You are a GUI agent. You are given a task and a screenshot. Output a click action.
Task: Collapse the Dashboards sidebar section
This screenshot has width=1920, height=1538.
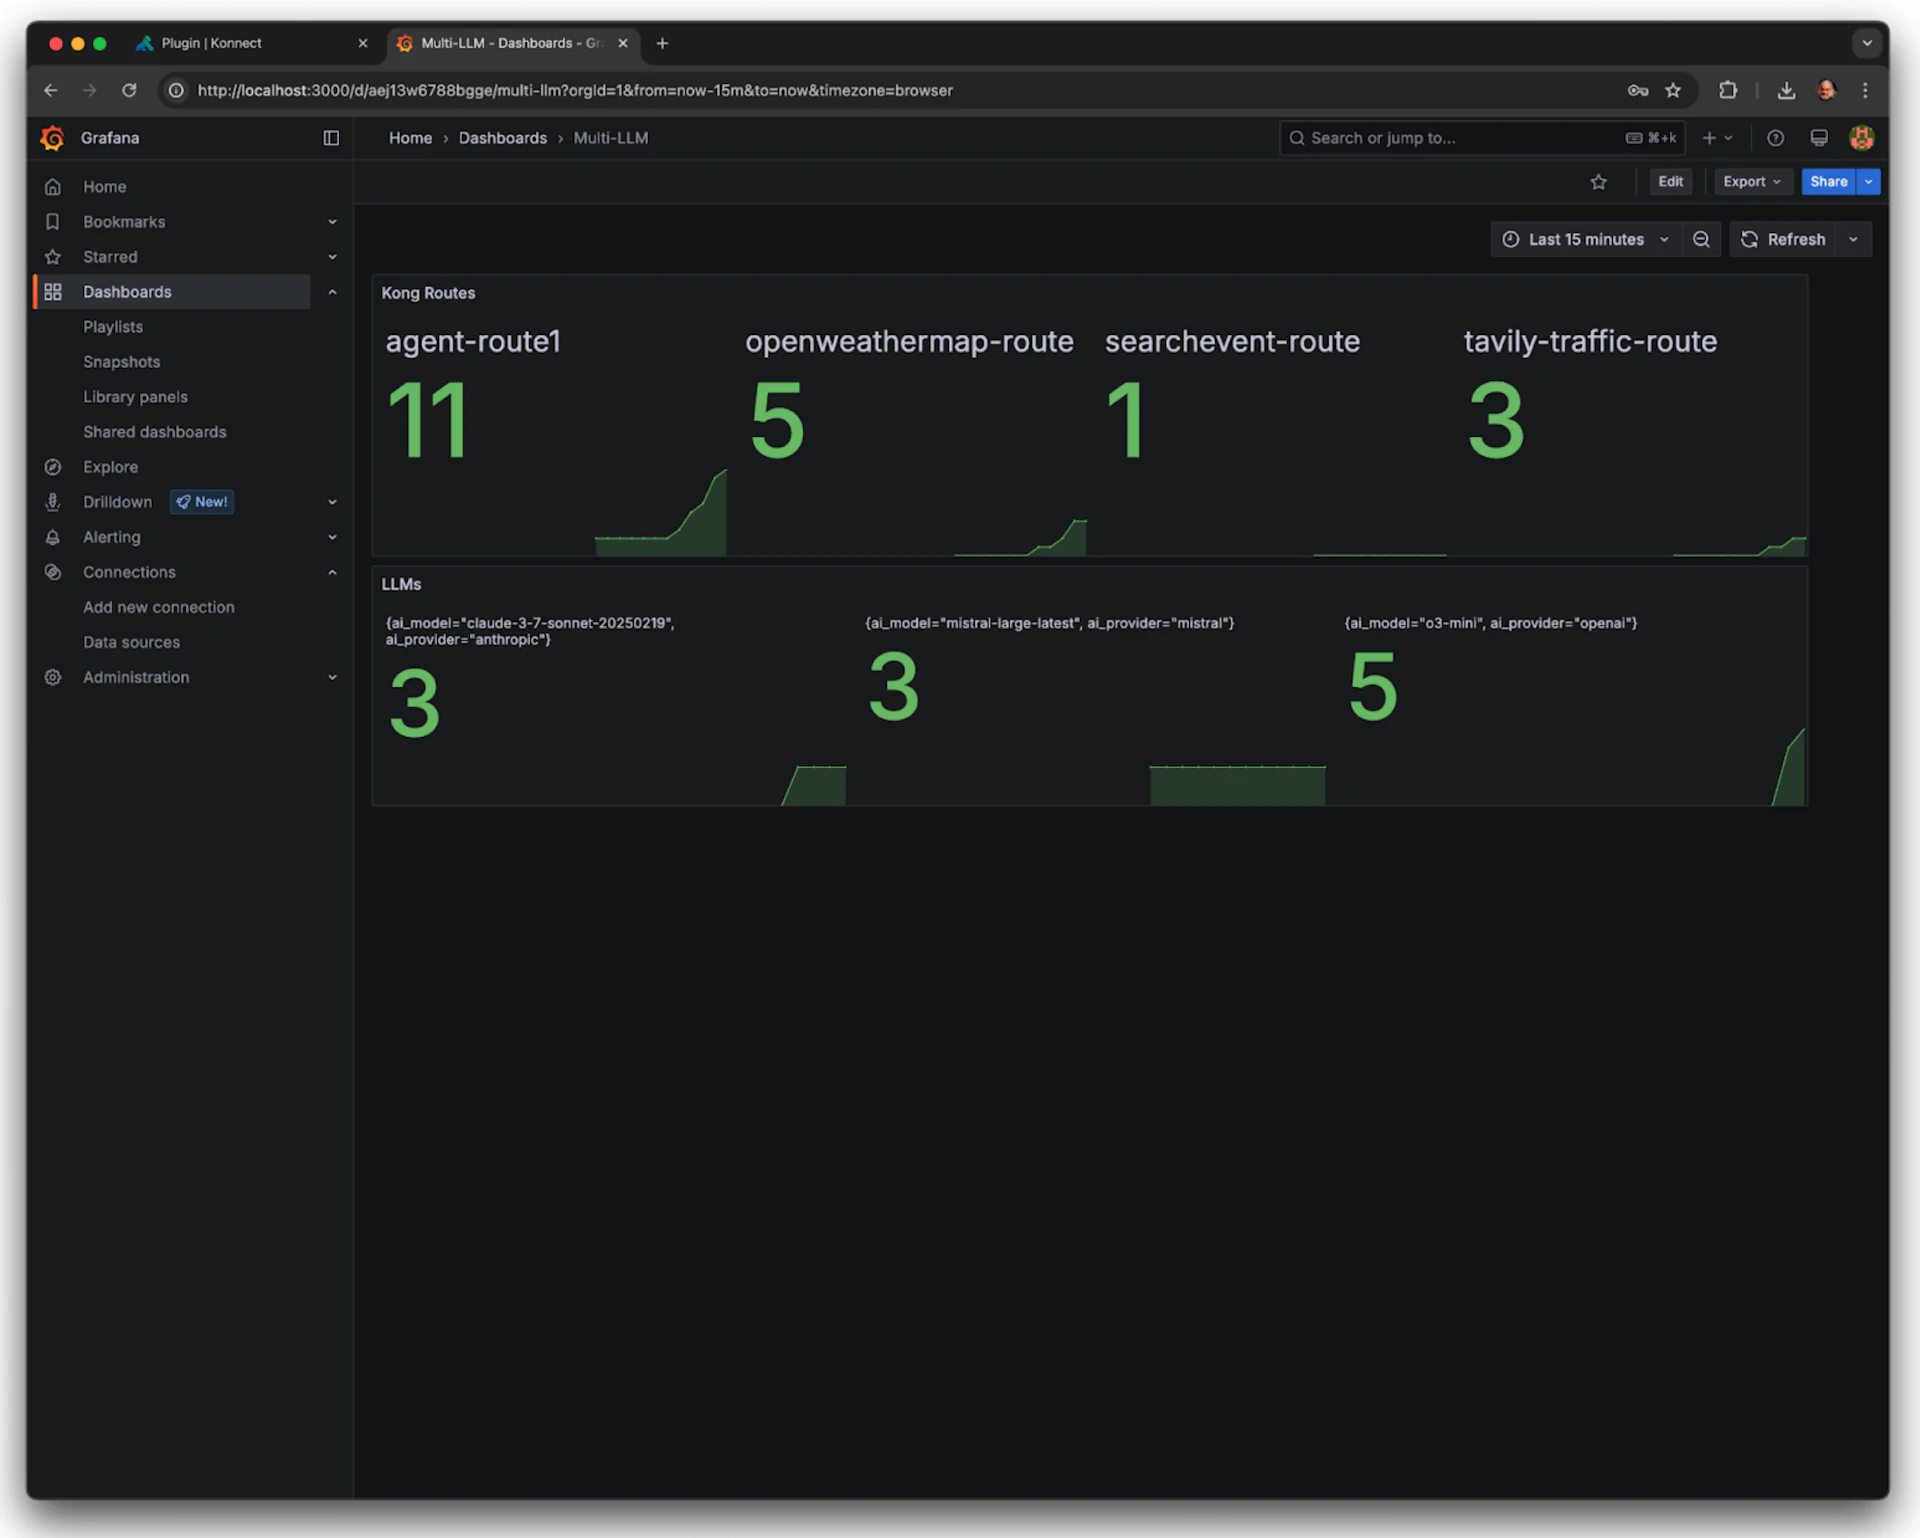point(332,292)
